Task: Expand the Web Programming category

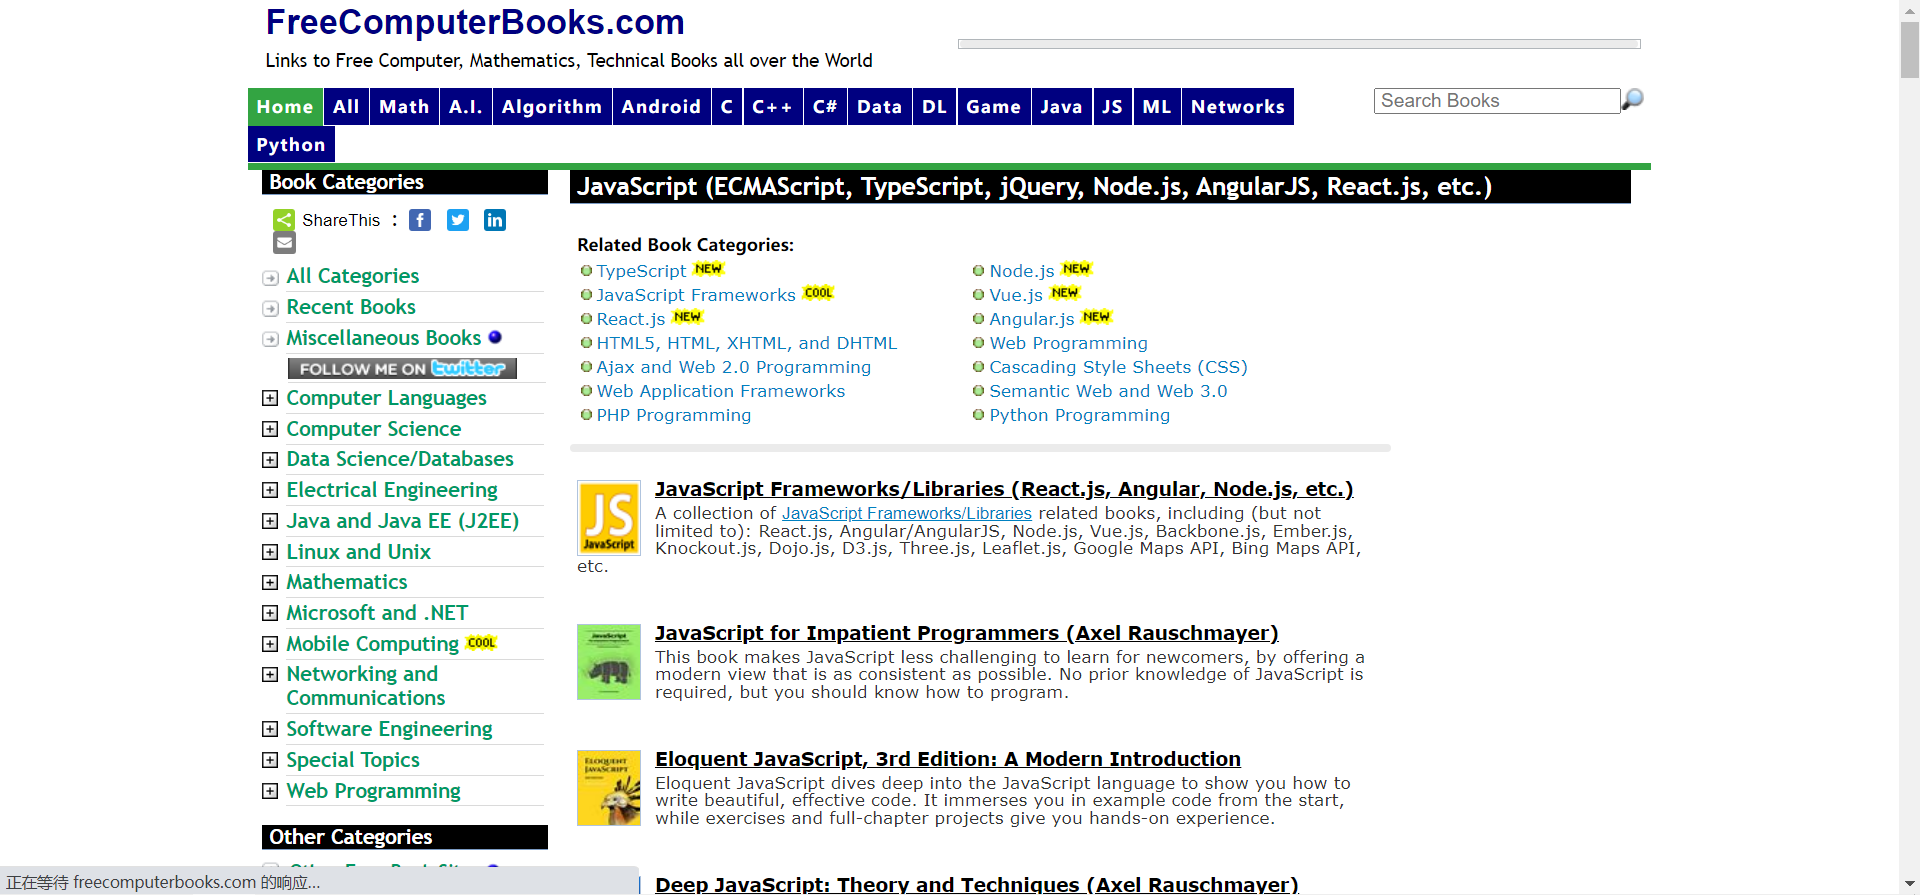Action: pyautogui.click(x=270, y=791)
